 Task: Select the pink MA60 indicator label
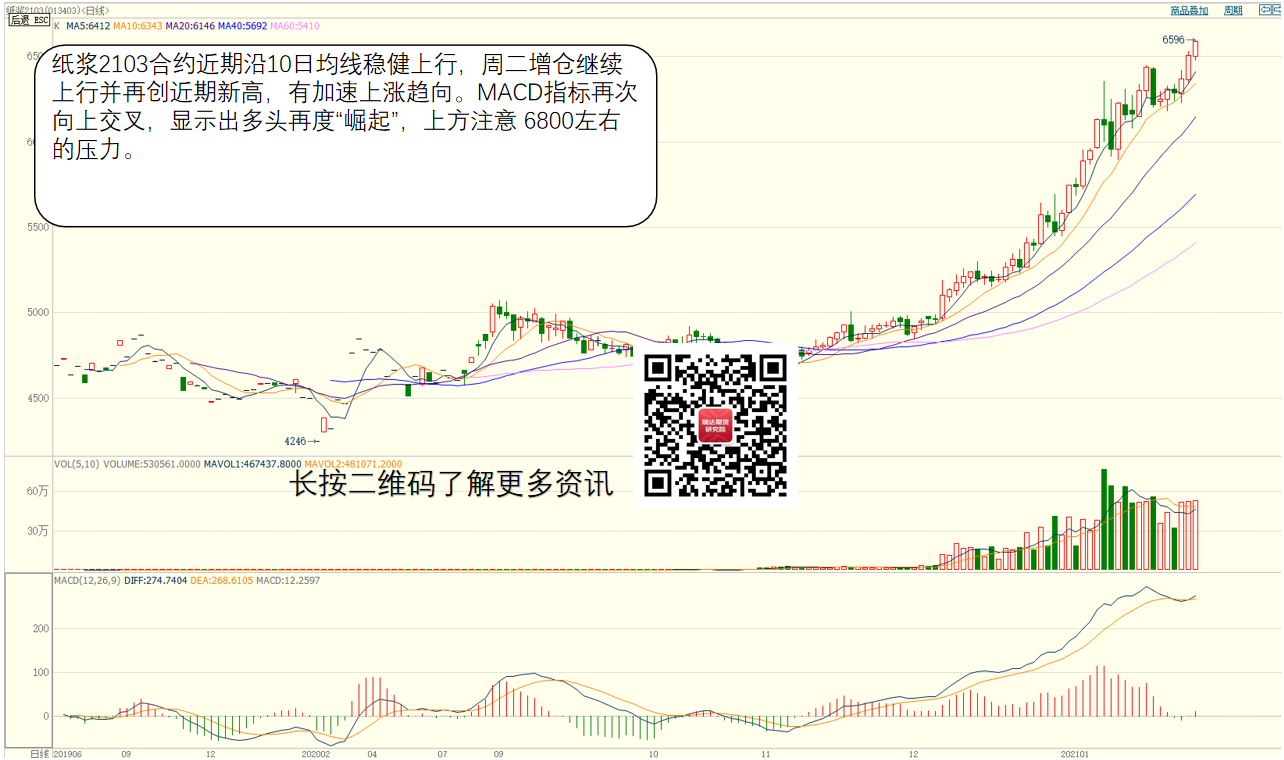click(x=295, y=25)
